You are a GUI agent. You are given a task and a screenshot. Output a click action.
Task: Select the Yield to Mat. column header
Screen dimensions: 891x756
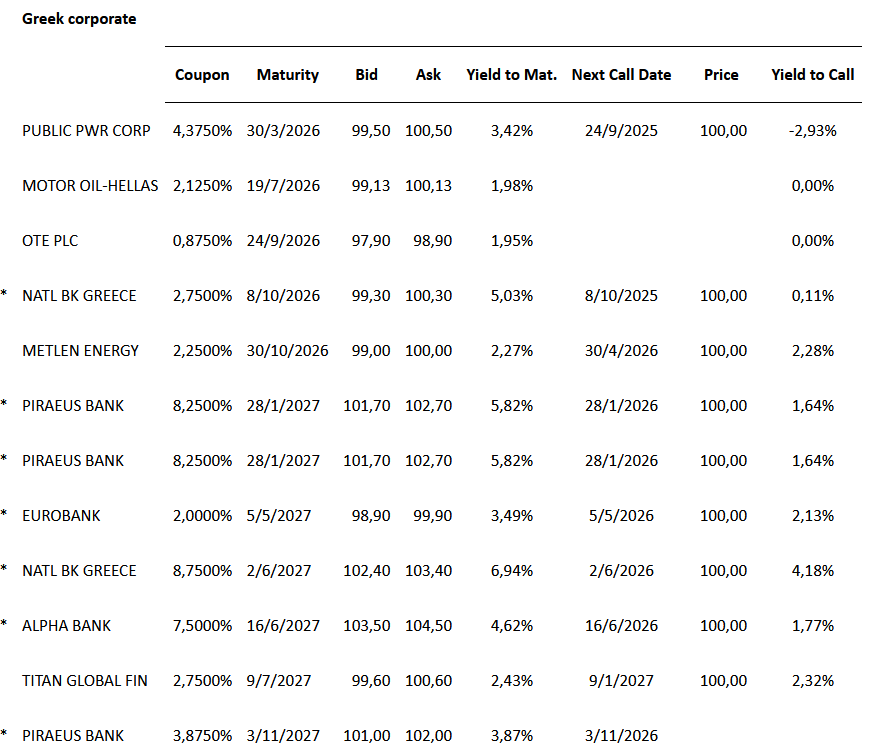click(x=512, y=75)
